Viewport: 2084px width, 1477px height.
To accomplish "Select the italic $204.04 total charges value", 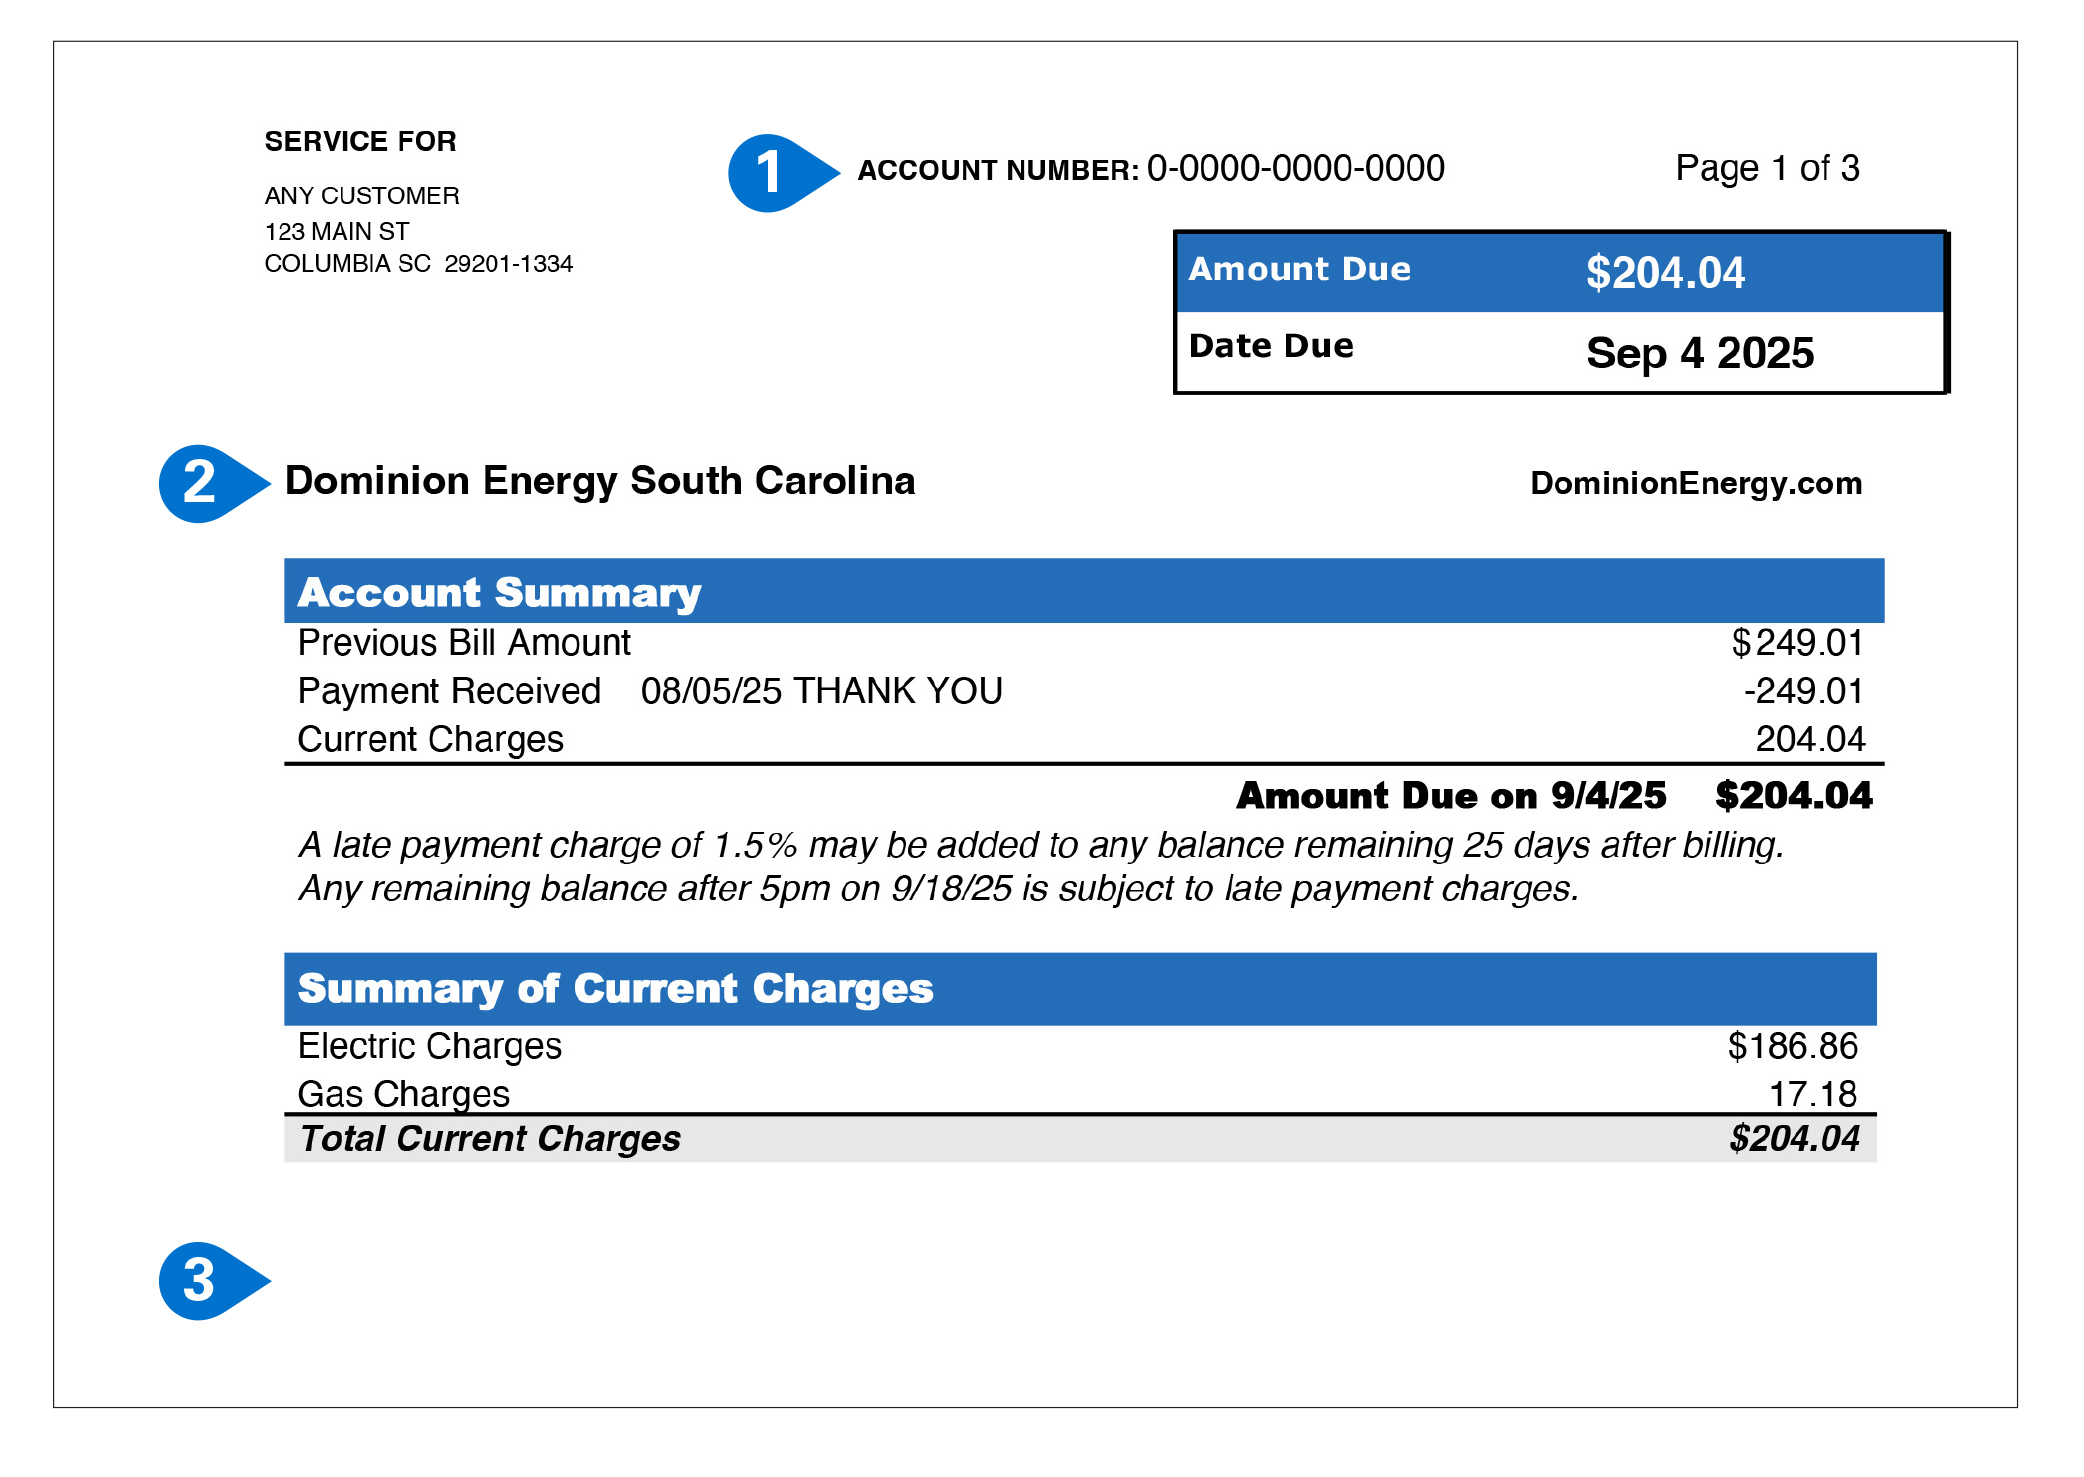I will click(1794, 1139).
